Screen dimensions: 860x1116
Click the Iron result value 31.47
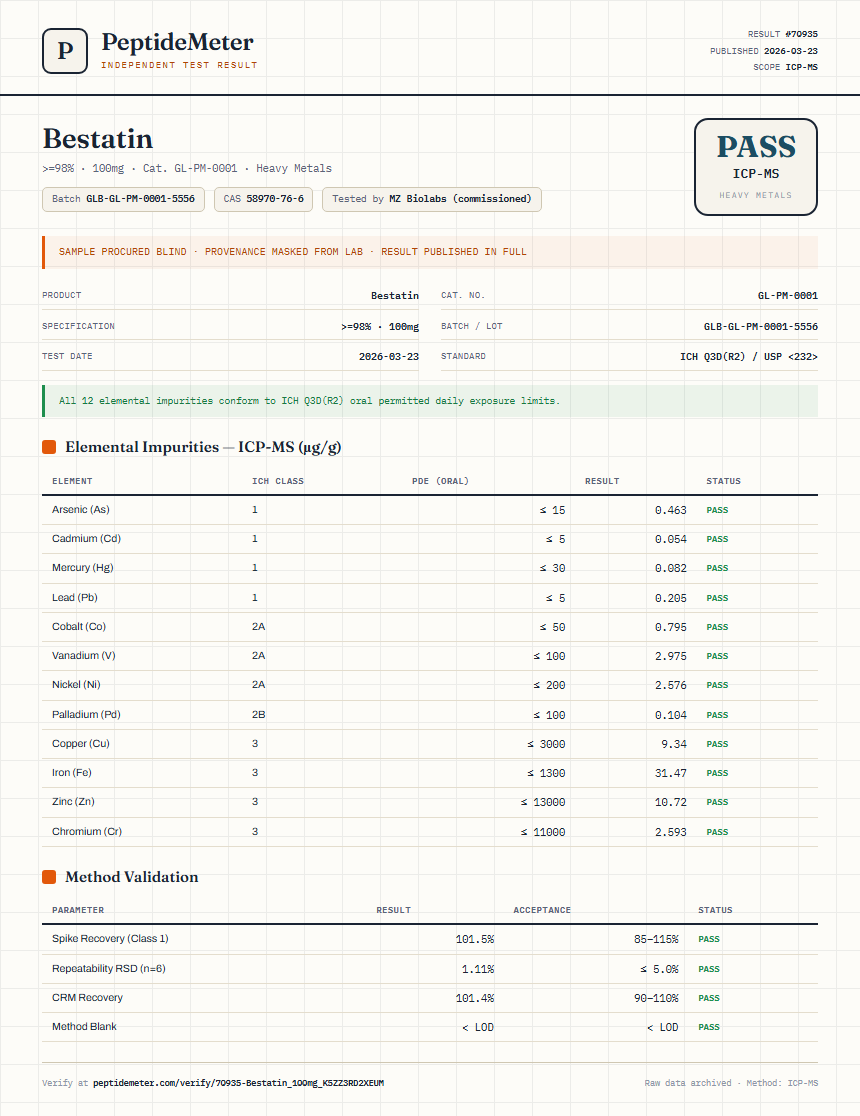tap(671, 774)
